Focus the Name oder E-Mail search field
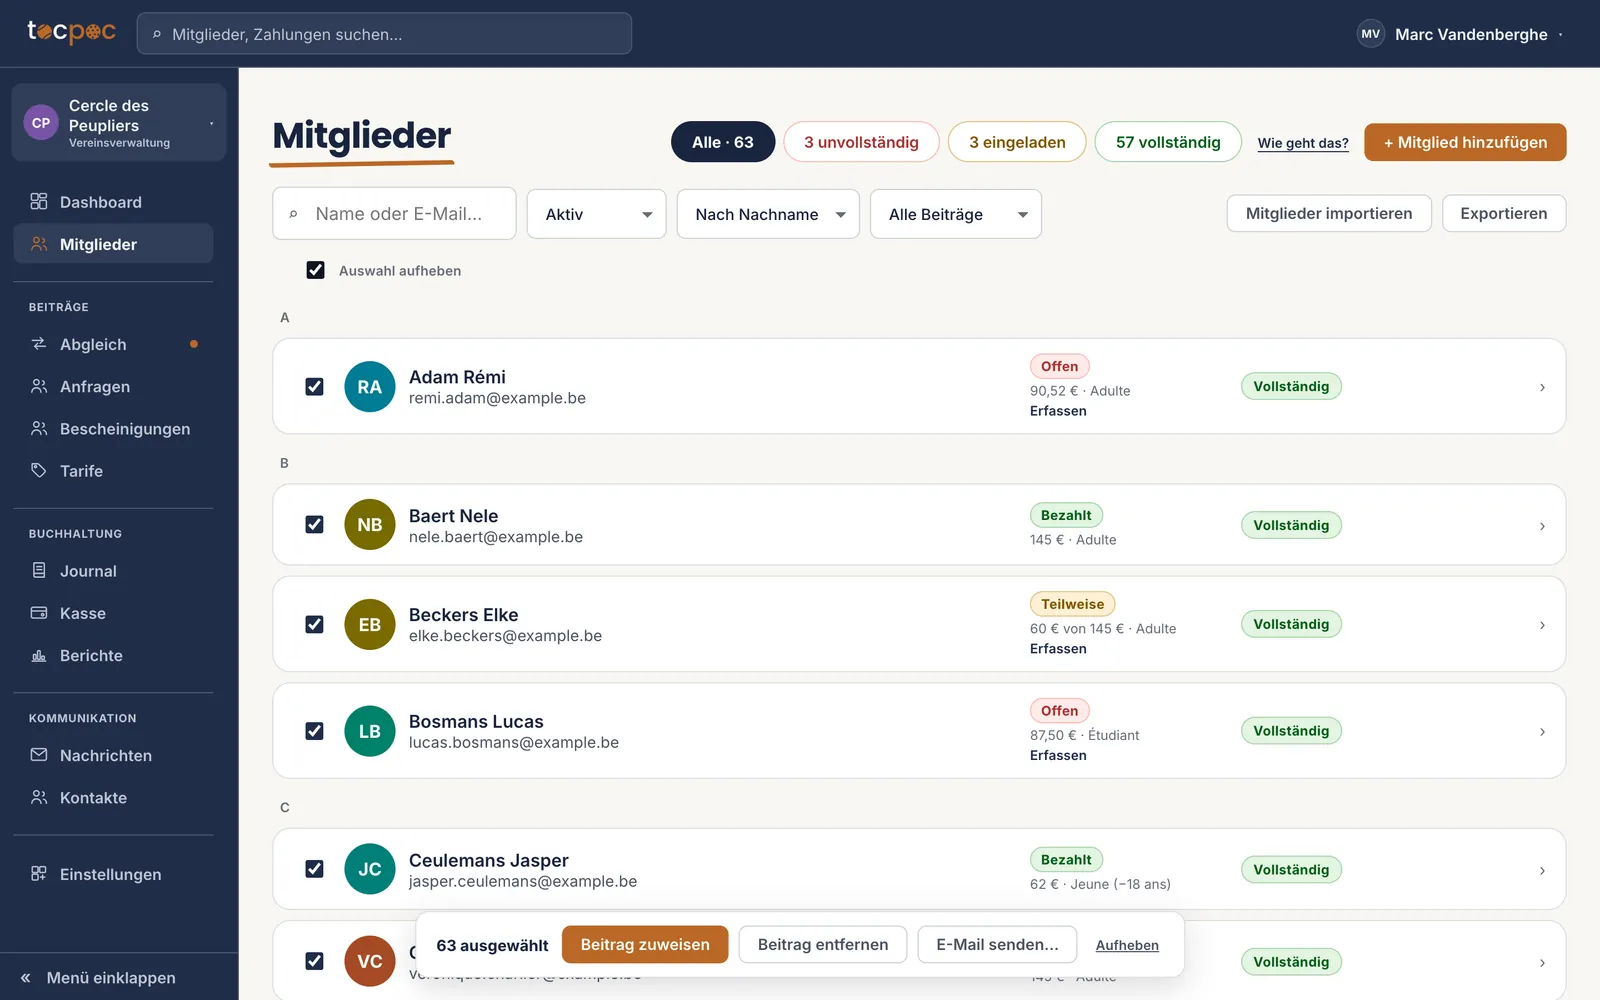Screen dimensions: 1600x1000 394,214
